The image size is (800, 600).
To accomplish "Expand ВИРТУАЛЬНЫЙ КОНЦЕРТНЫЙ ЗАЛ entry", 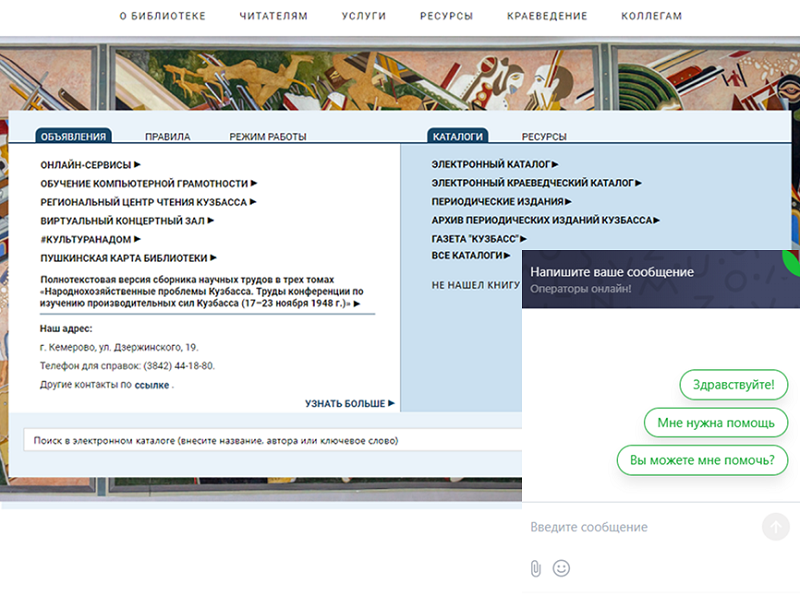I will point(127,220).
